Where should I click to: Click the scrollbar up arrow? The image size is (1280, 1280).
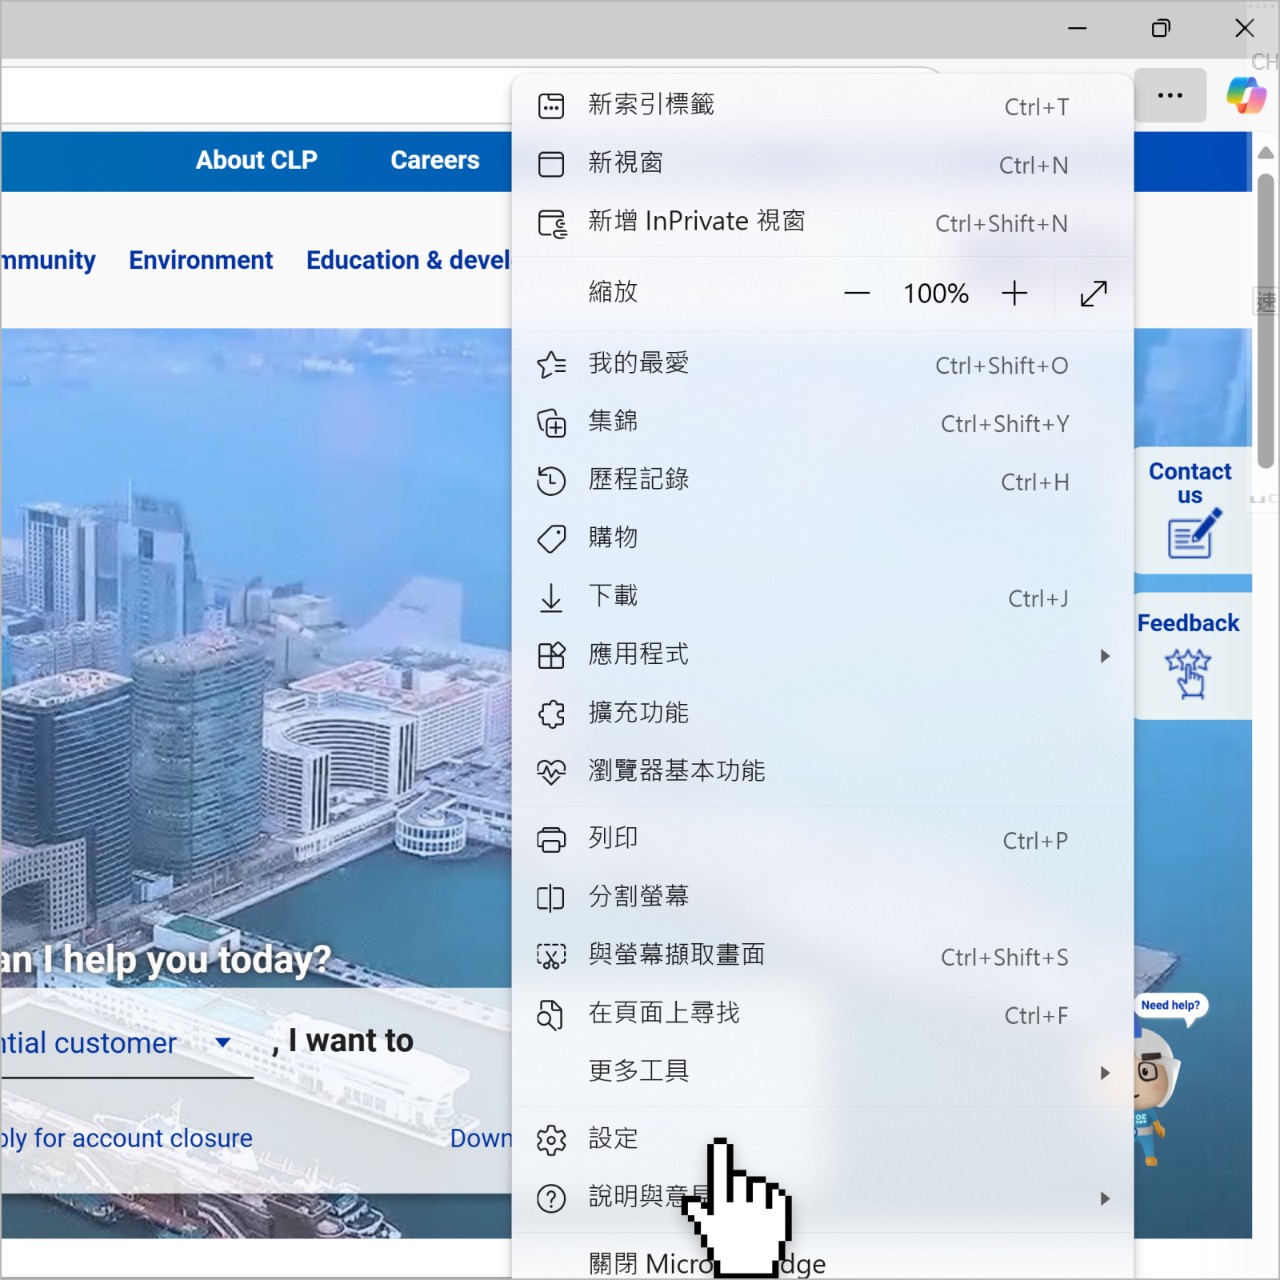click(x=1265, y=153)
